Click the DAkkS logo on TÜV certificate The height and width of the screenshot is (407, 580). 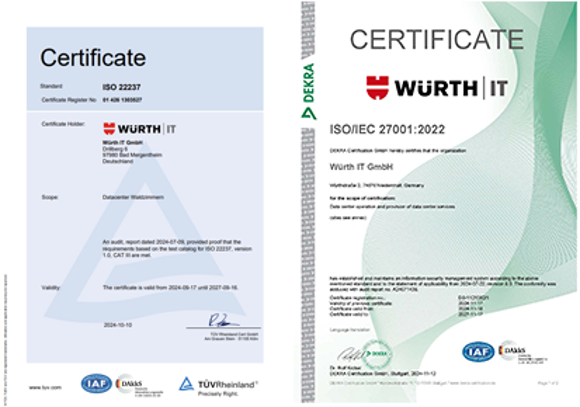tap(139, 386)
